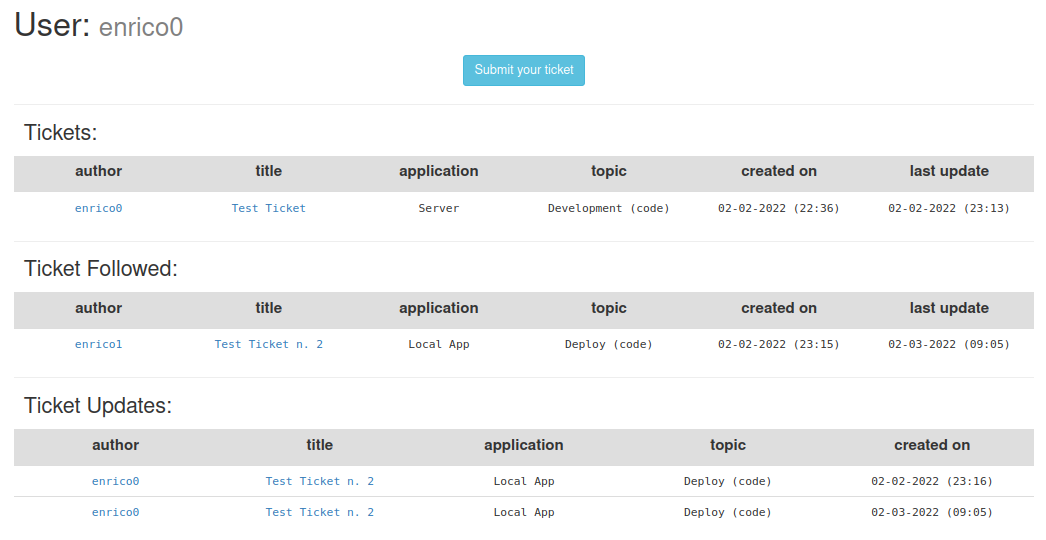Screen dimensions: 1046x540
Task: Click the Tickets: section heading
Action: [61, 132]
